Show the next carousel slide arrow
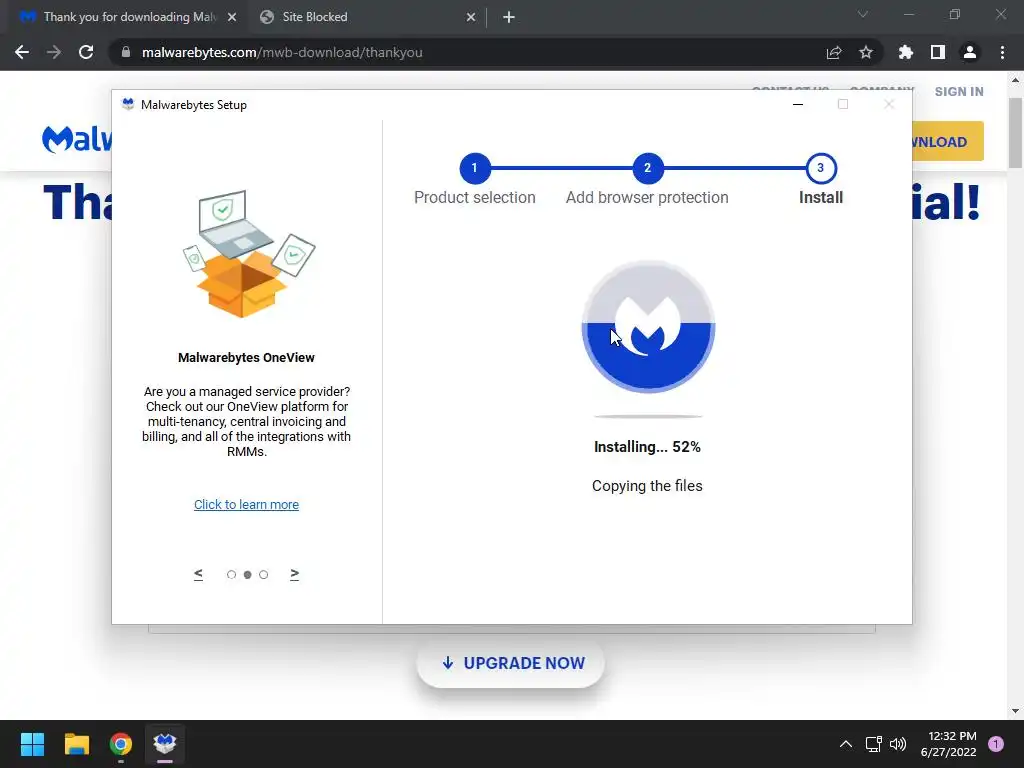The height and width of the screenshot is (768, 1024). 295,574
